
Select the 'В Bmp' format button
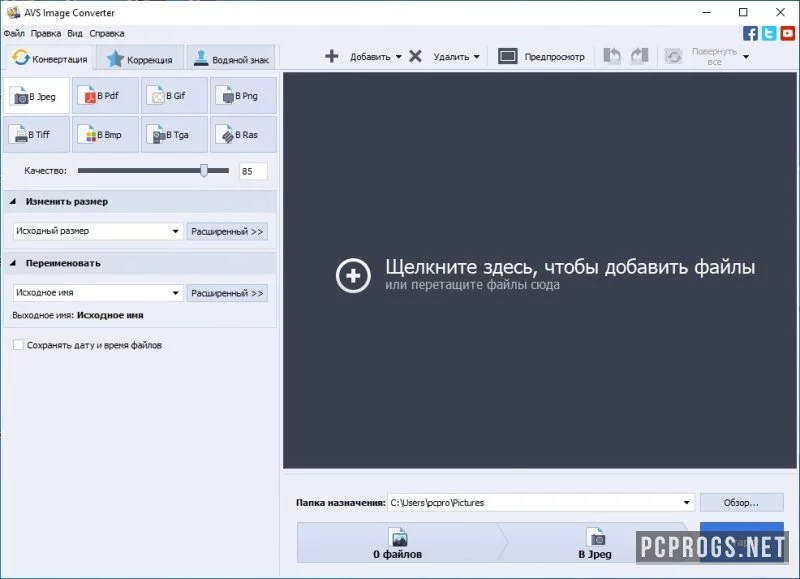tap(105, 135)
